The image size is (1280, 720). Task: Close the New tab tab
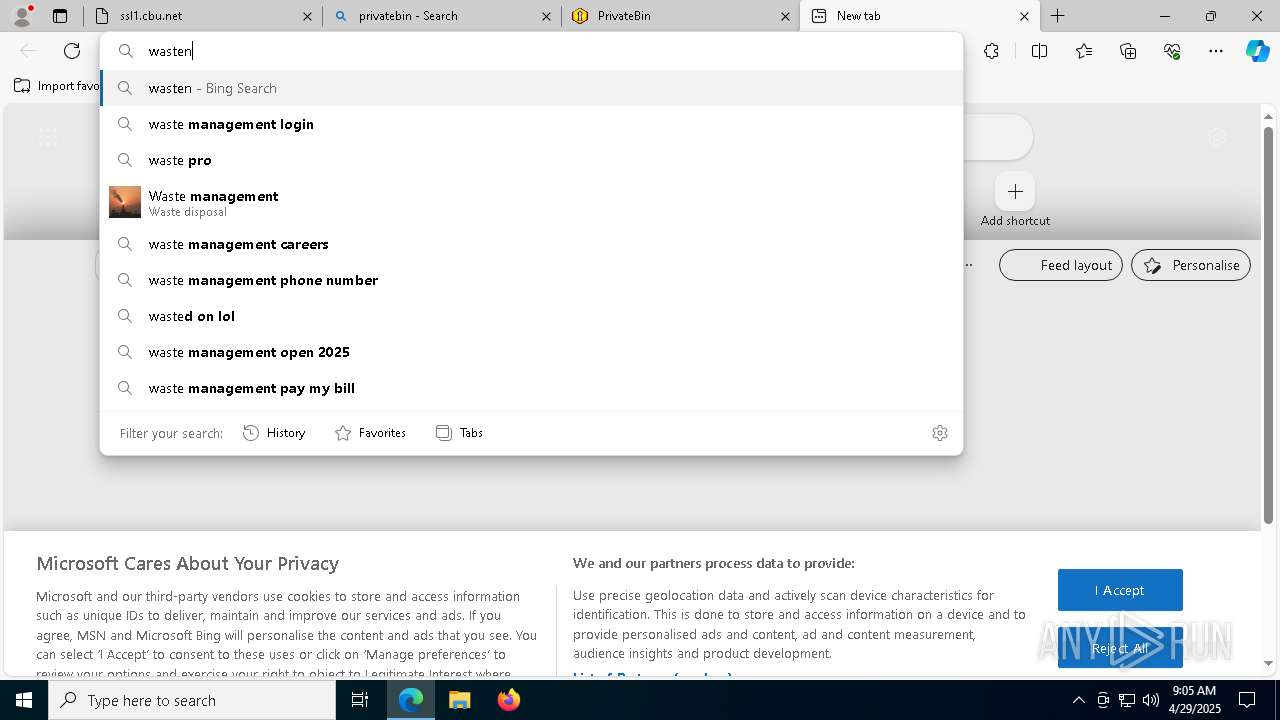point(1024,16)
